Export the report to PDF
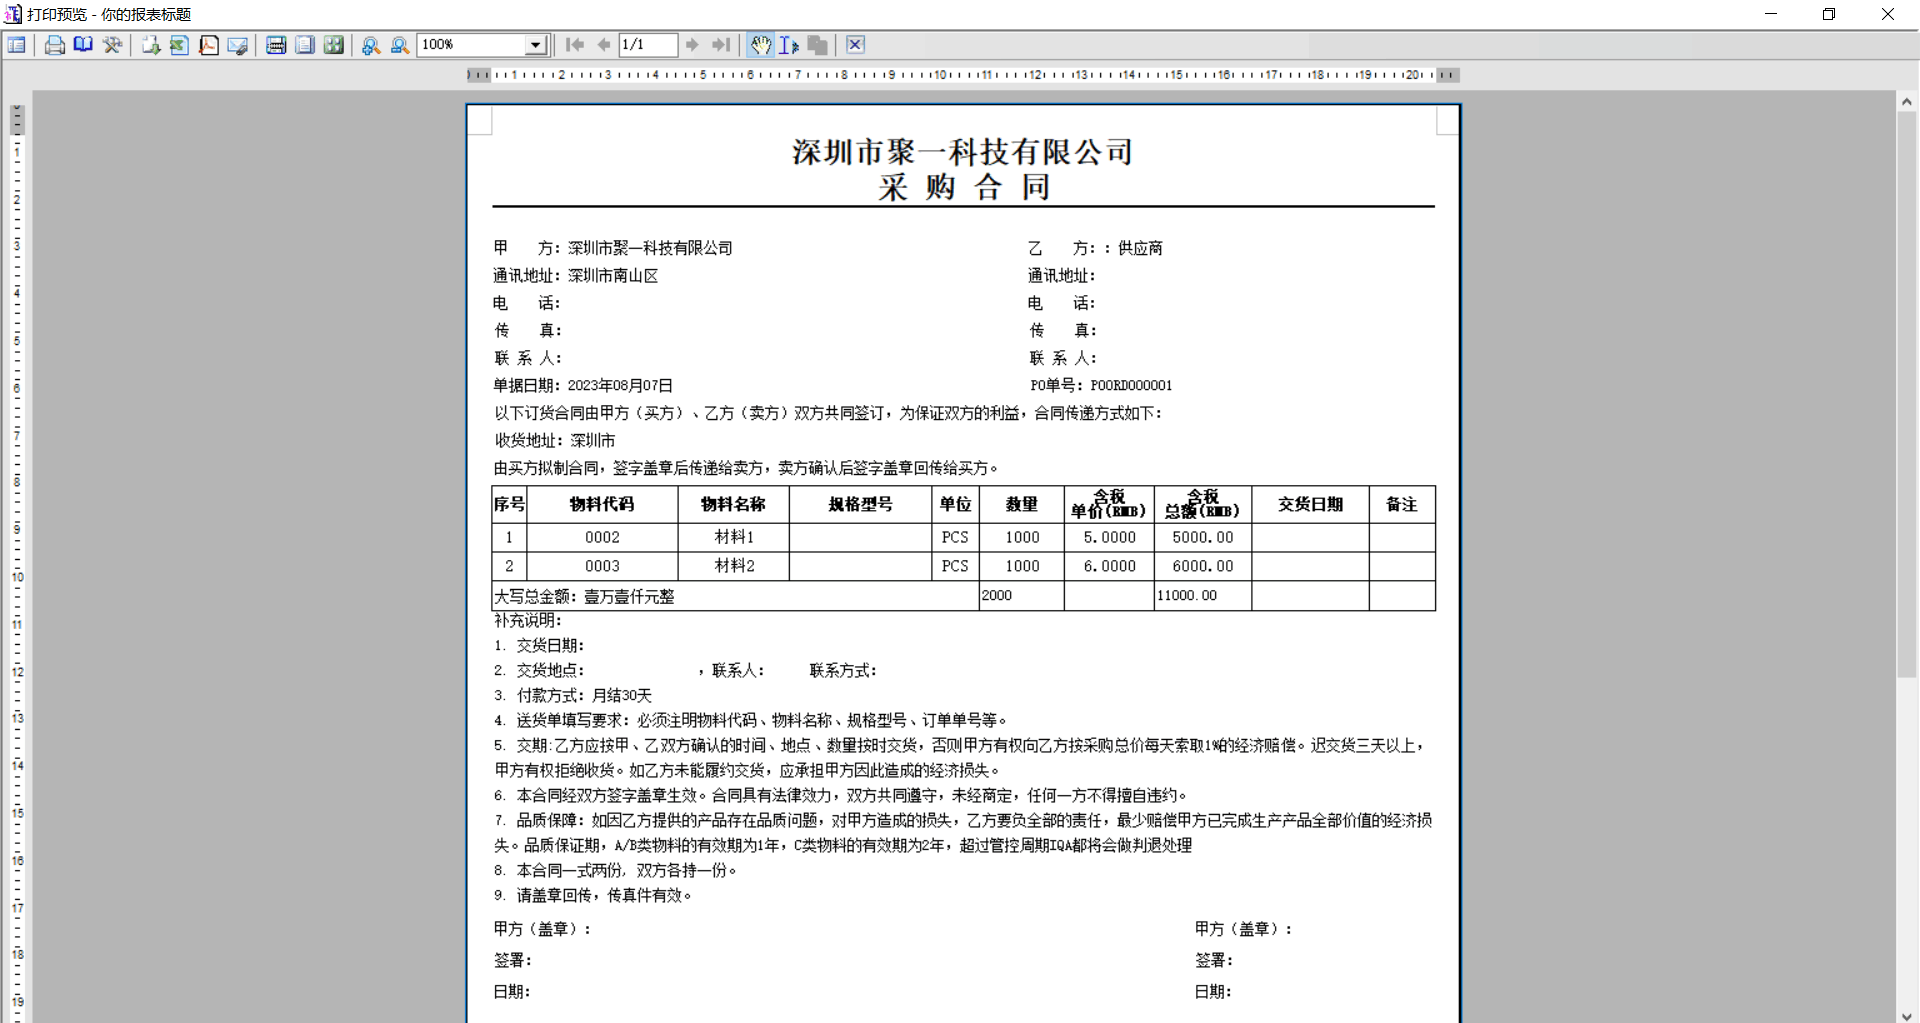 (209, 45)
